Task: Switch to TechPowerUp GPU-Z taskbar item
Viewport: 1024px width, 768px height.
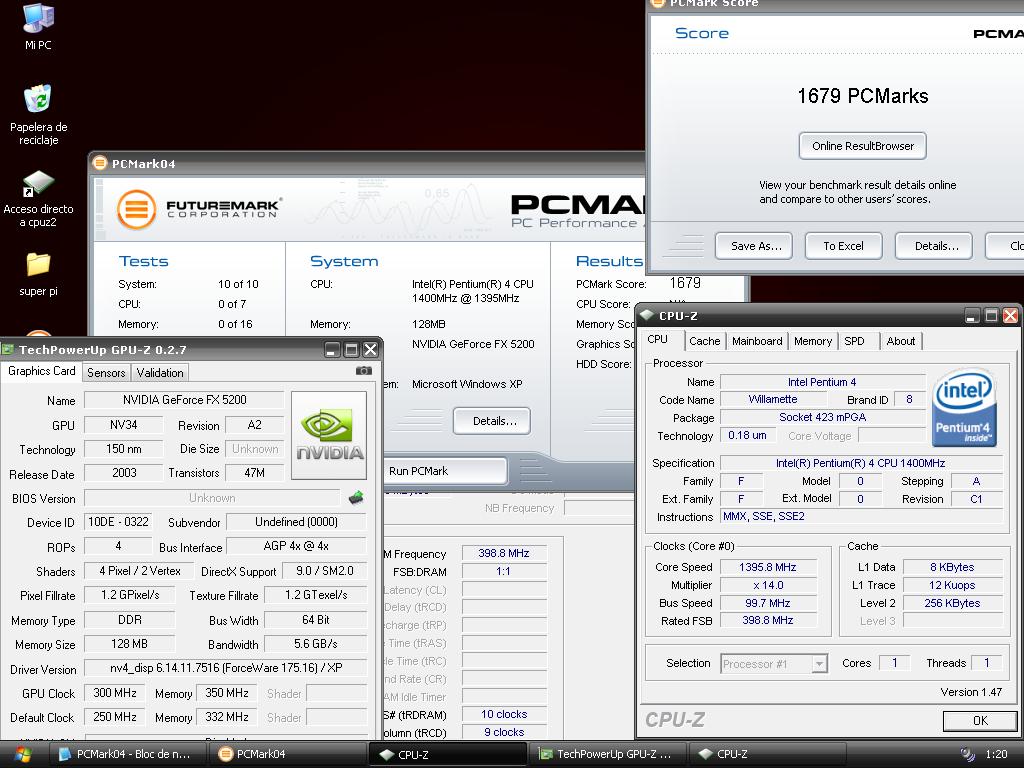Action: coord(607,754)
